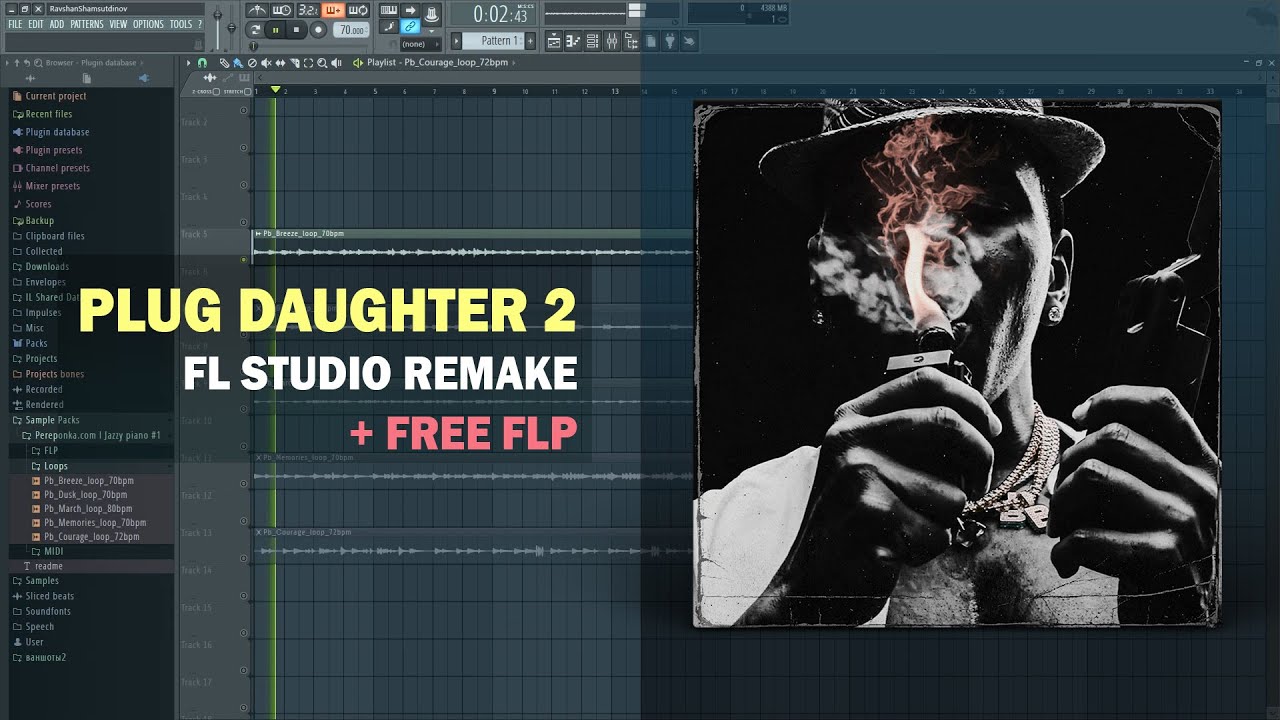Toggle the STRETCH checkbox

(247, 91)
